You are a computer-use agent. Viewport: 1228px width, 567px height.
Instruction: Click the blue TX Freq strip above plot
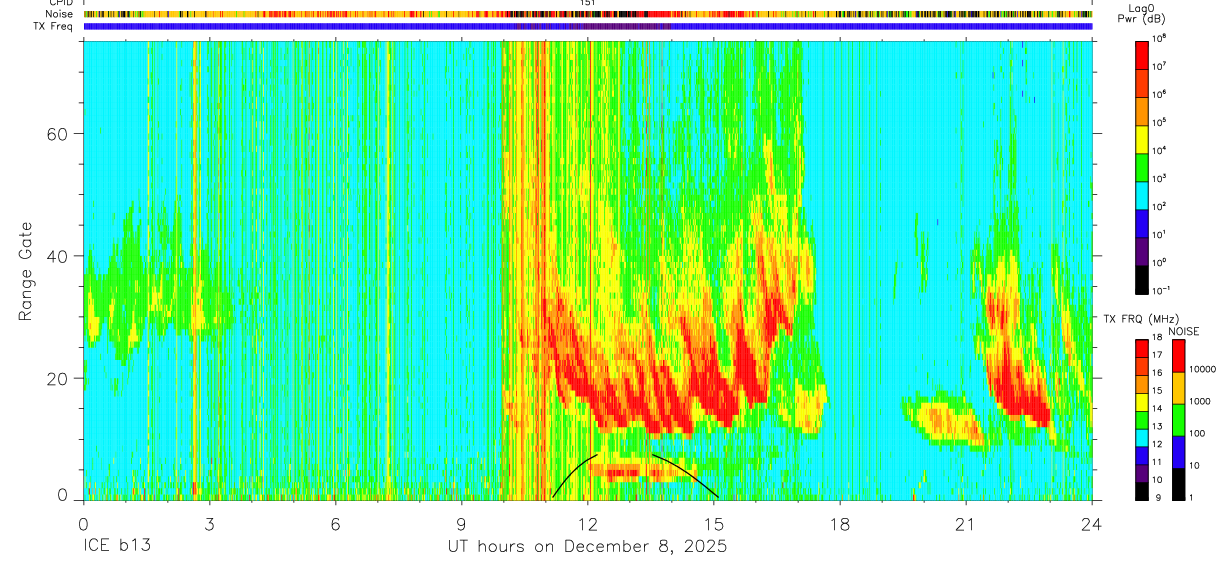click(x=588, y=27)
